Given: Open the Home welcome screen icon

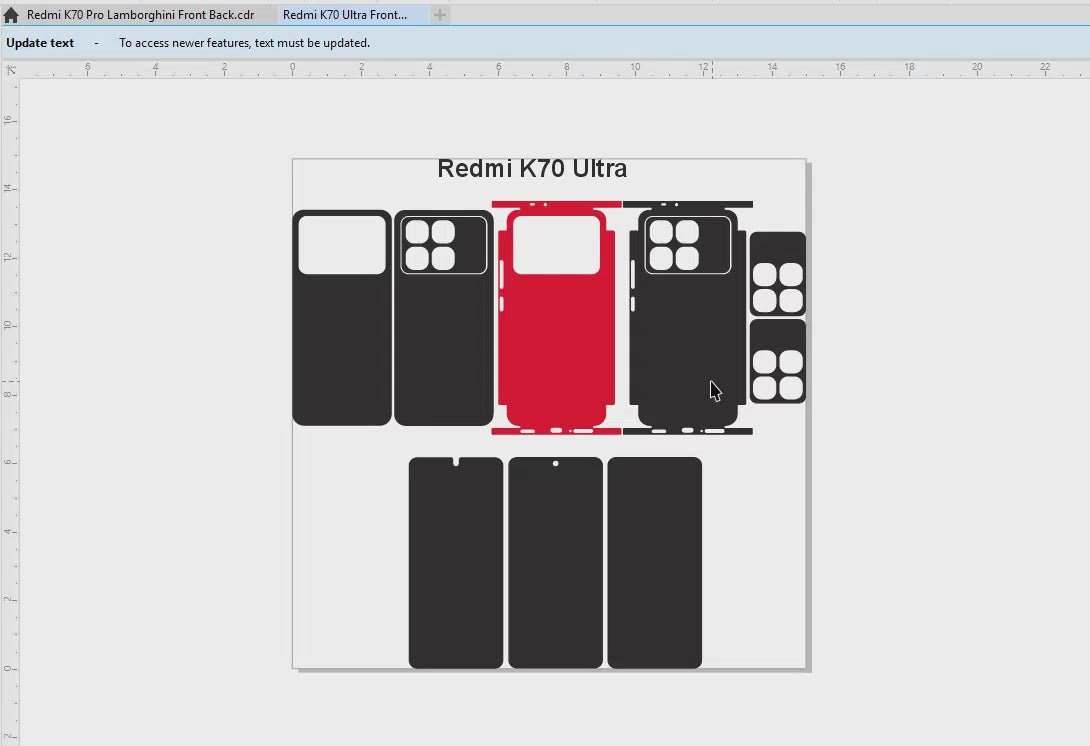Looking at the screenshot, I should [11, 15].
